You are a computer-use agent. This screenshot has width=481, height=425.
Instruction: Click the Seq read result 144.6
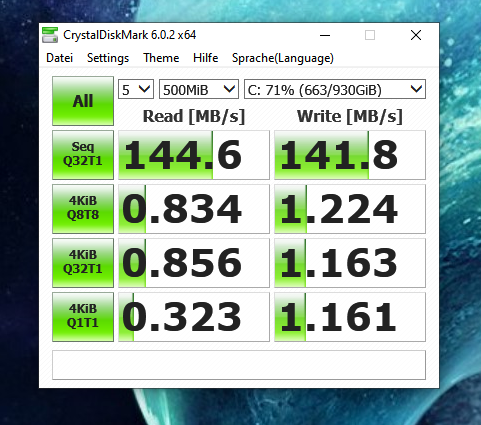pos(194,155)
